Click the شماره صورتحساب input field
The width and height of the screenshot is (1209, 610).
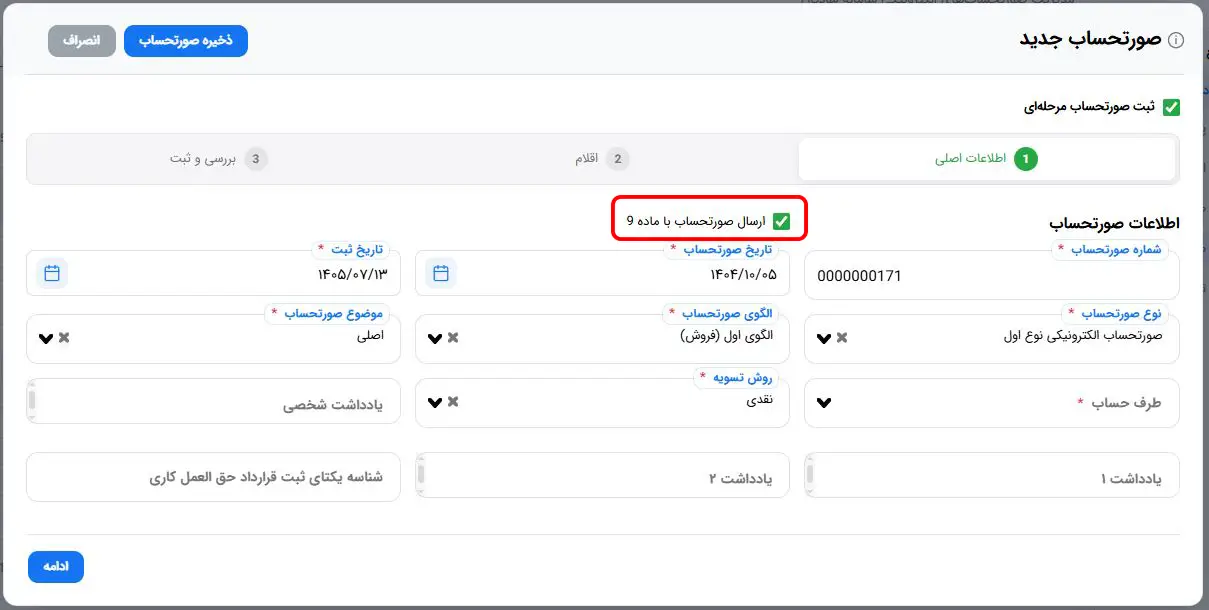[x=992, y=274]
